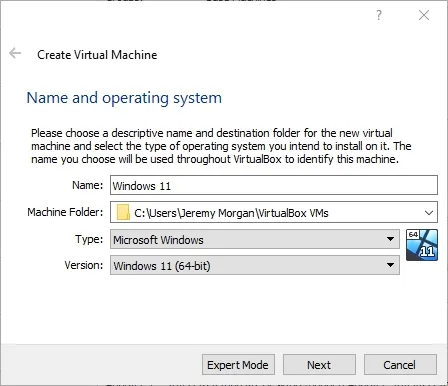Click the 'Name:' label
The width and height of the screenshot is (448, 386).
(88, 185)
